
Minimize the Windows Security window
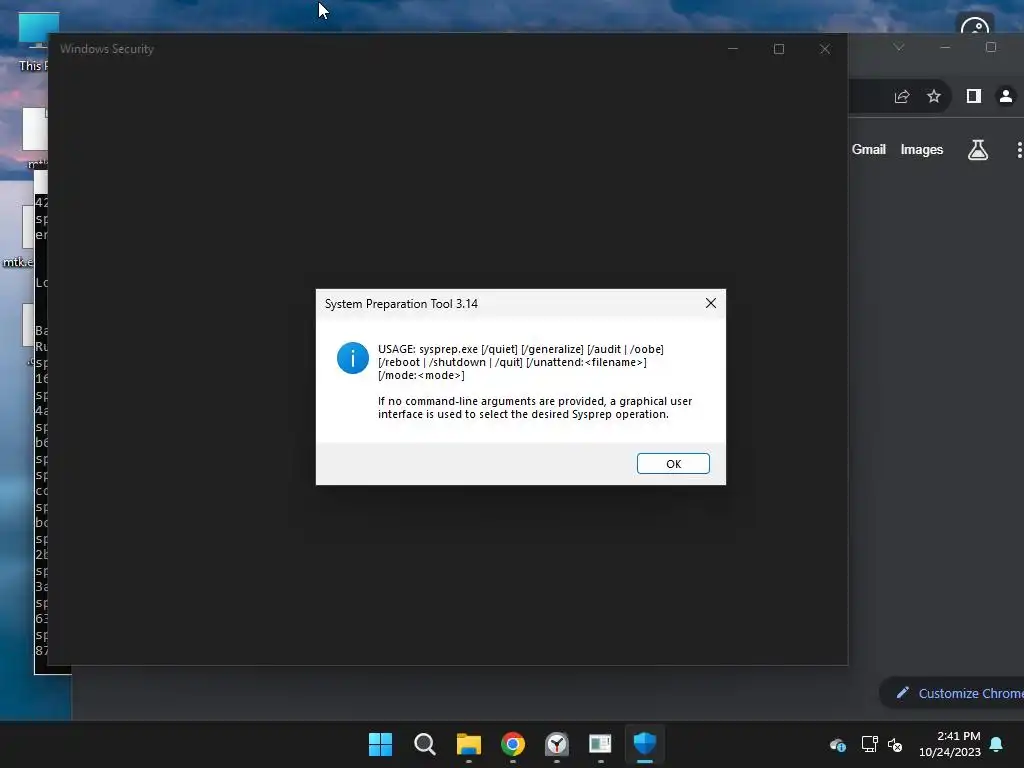point(733,49)
